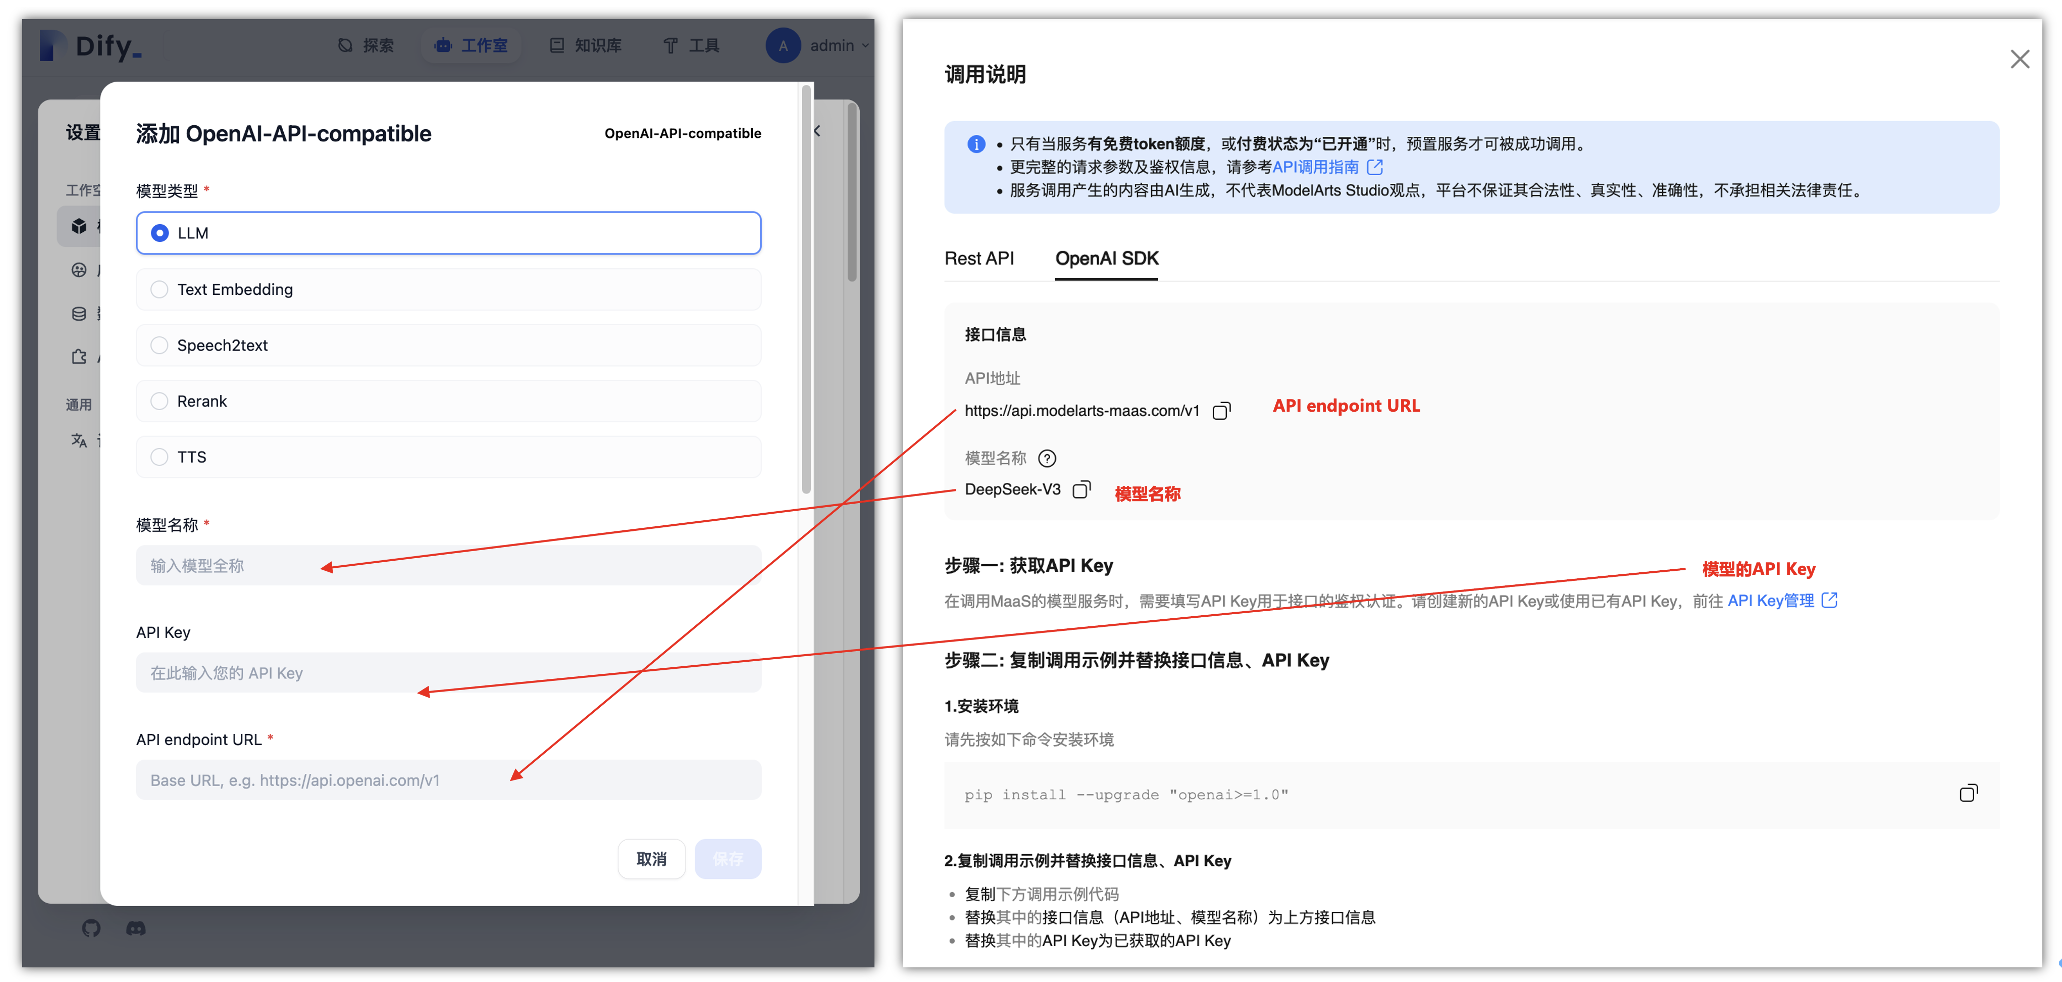Click the 调用说明 panel title
The height and width of the screenshot is (982, 2062).
coord(985,75)
